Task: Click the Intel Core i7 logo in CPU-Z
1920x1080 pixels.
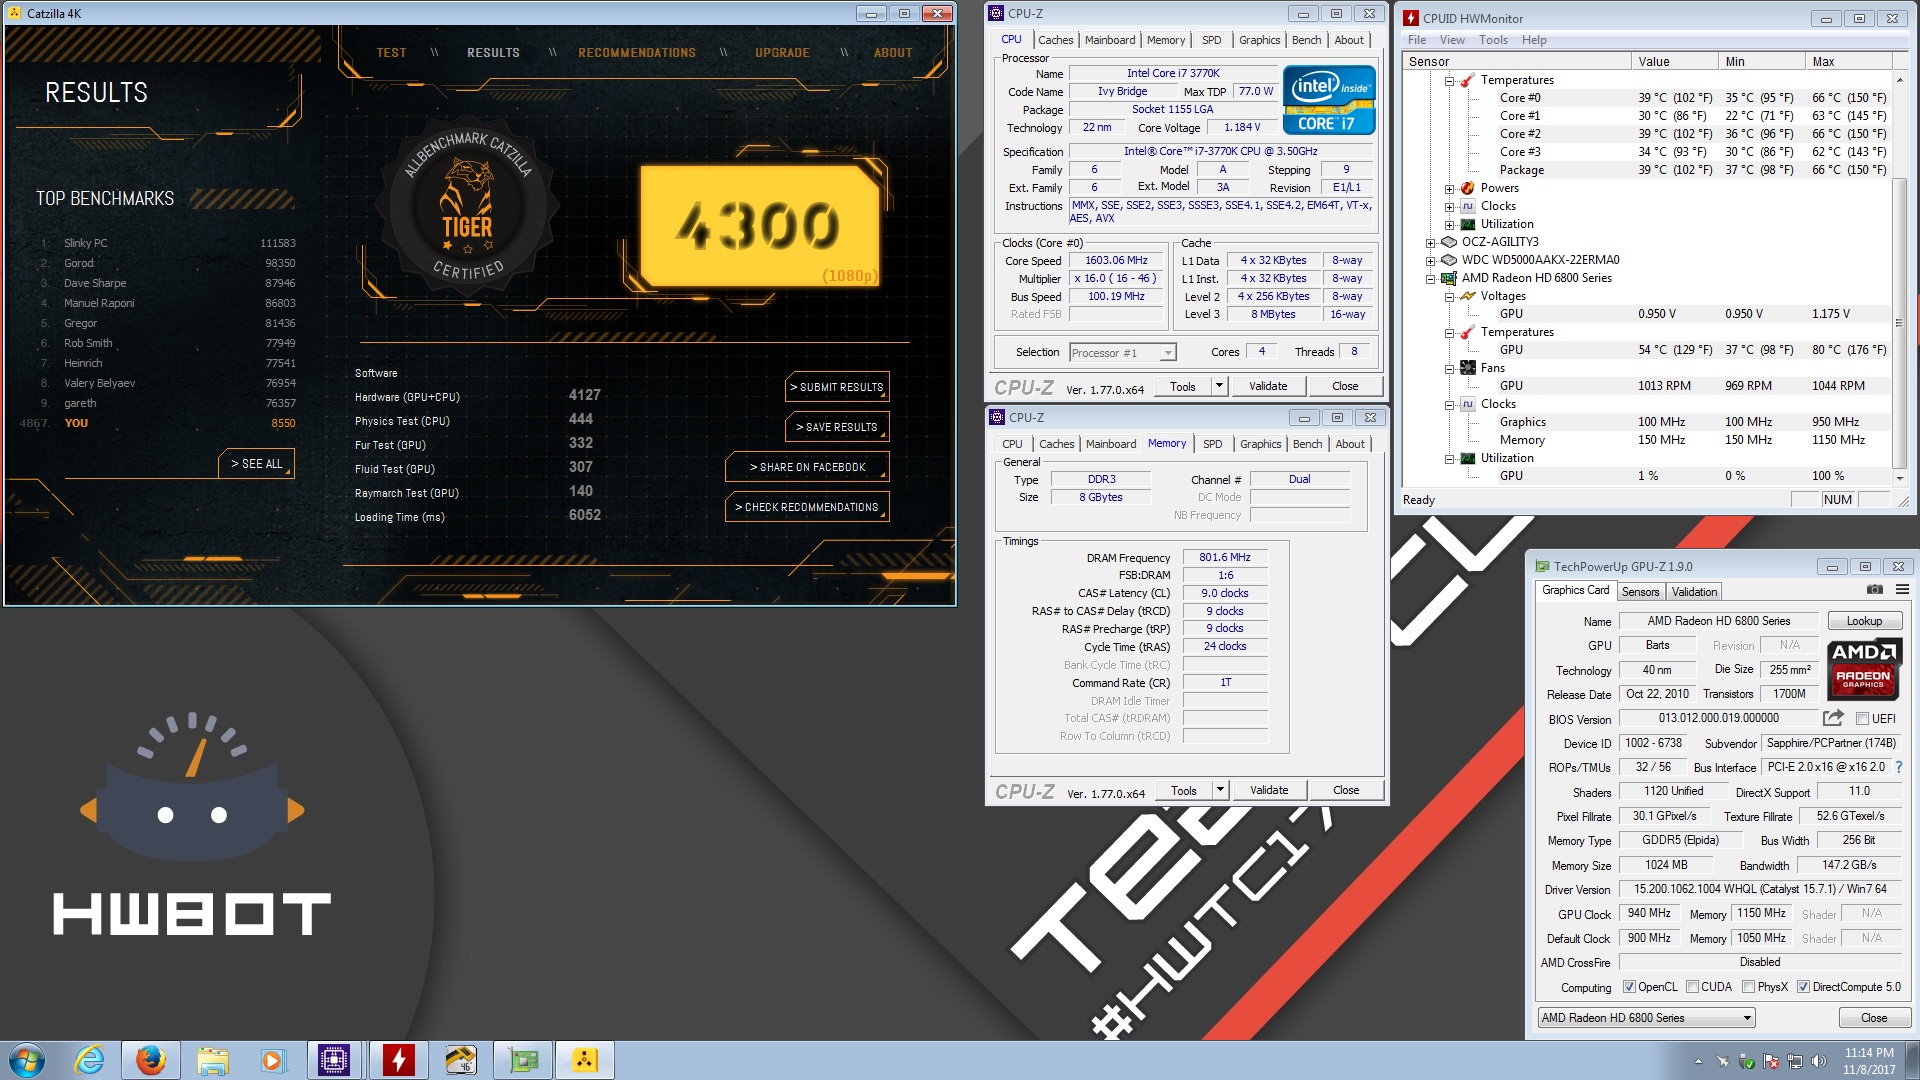Action: click(1329, 100)
